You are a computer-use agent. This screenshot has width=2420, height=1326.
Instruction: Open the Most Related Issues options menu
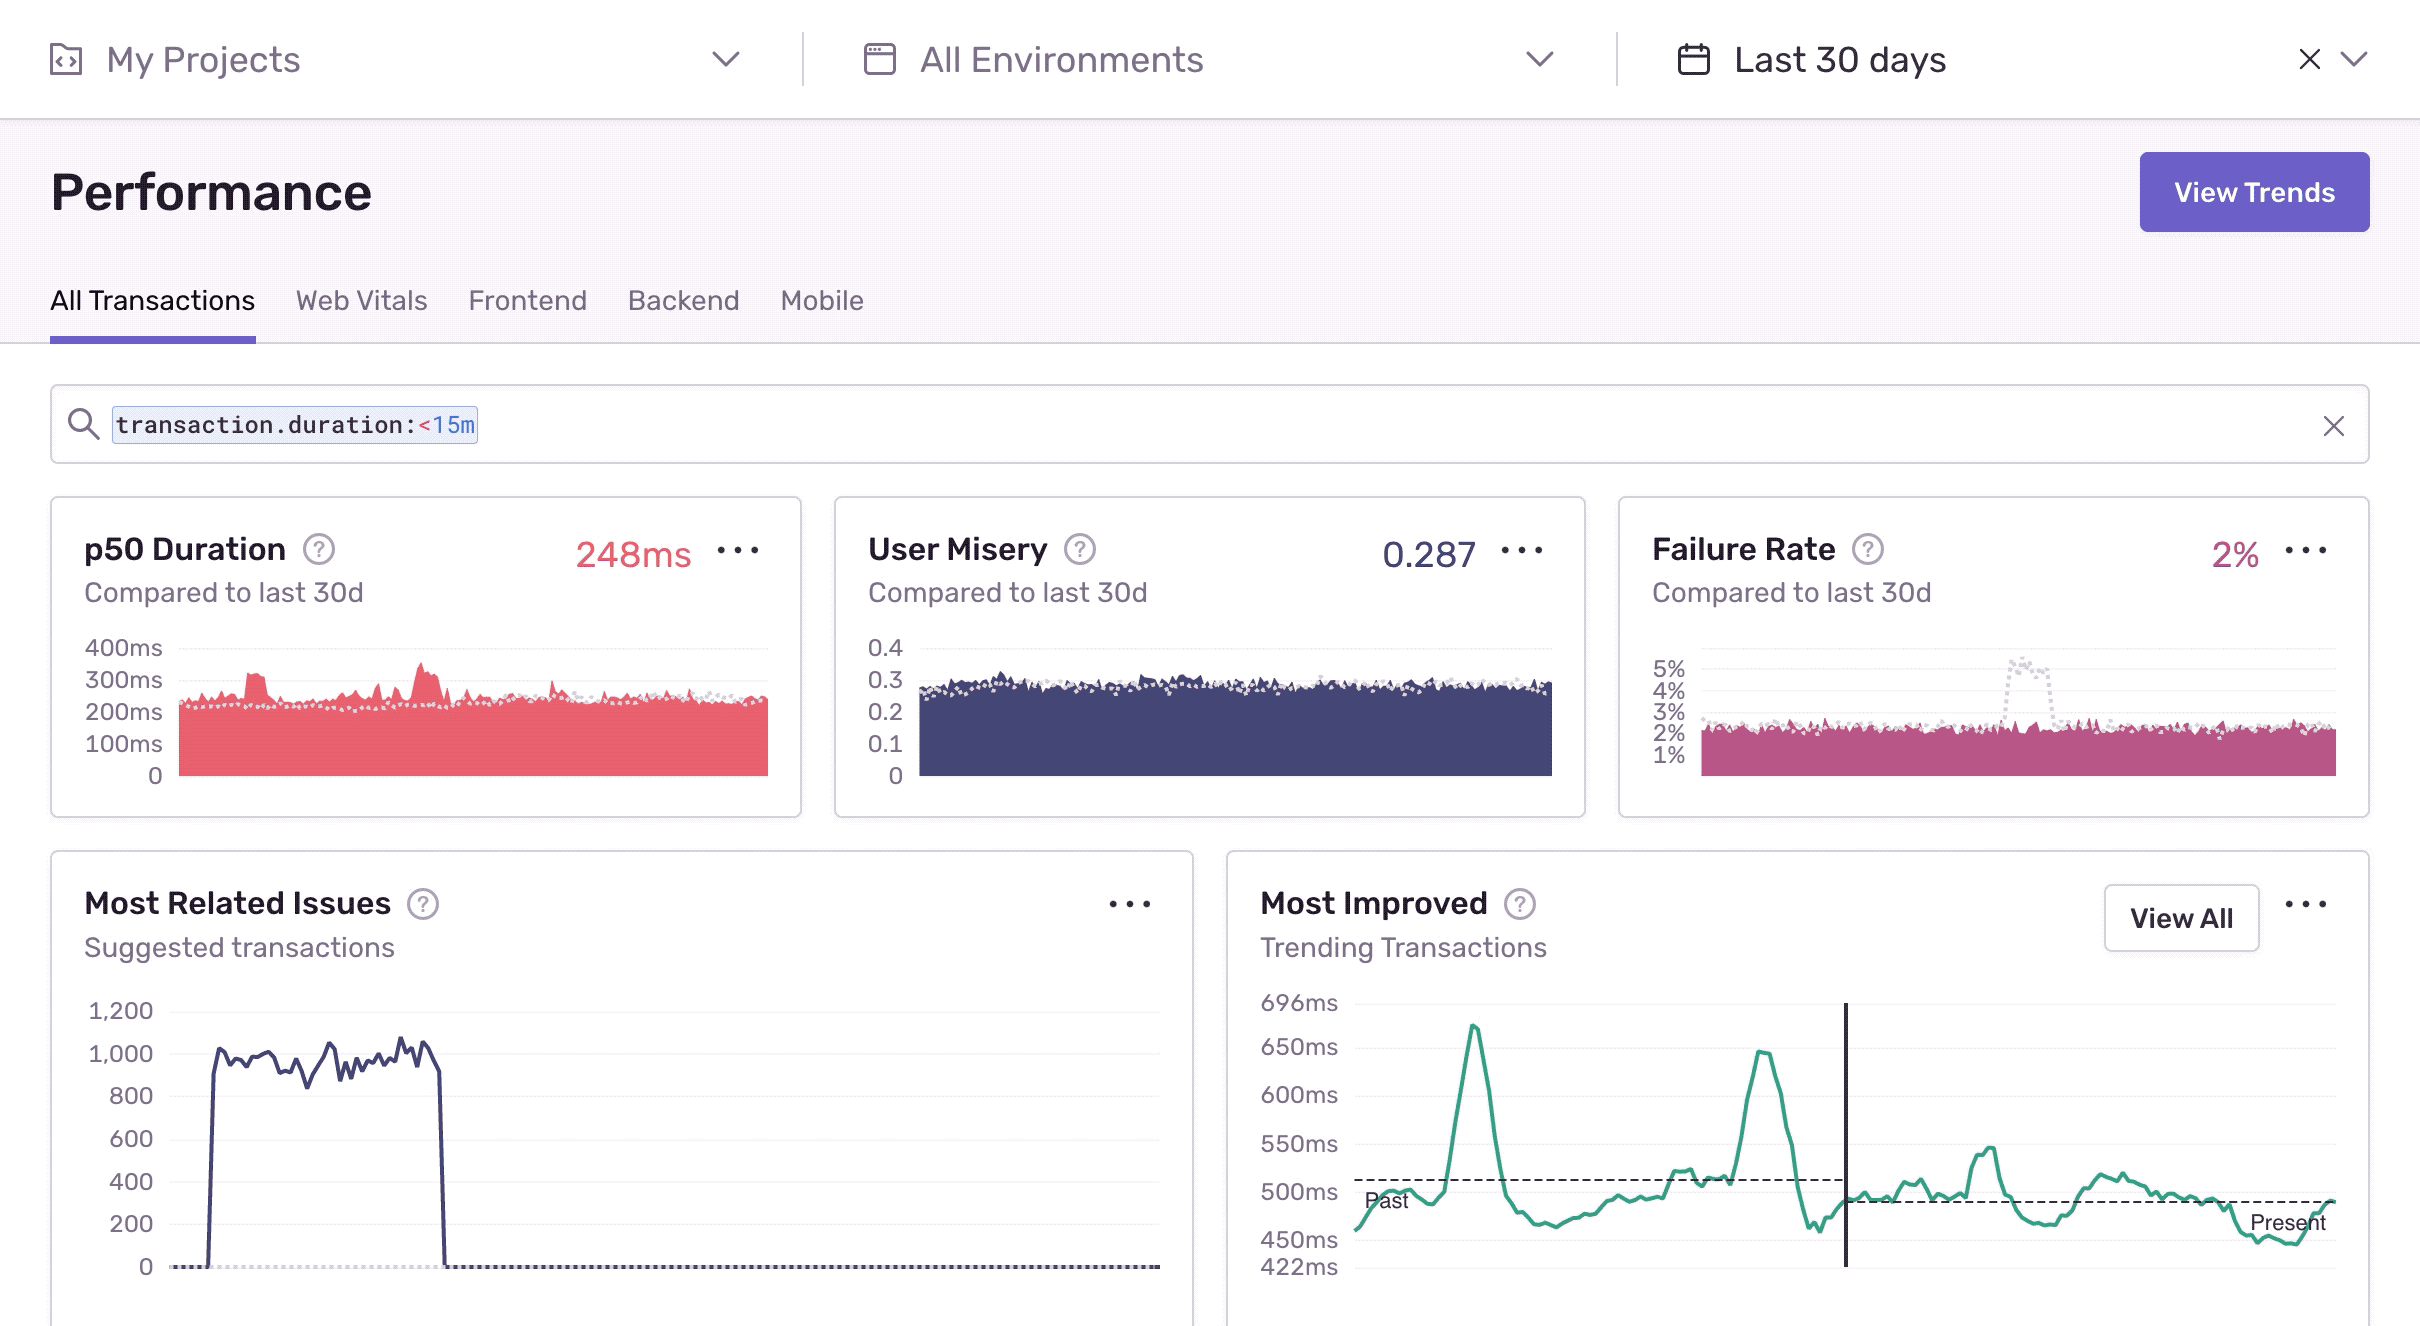tap(1131, 903)
